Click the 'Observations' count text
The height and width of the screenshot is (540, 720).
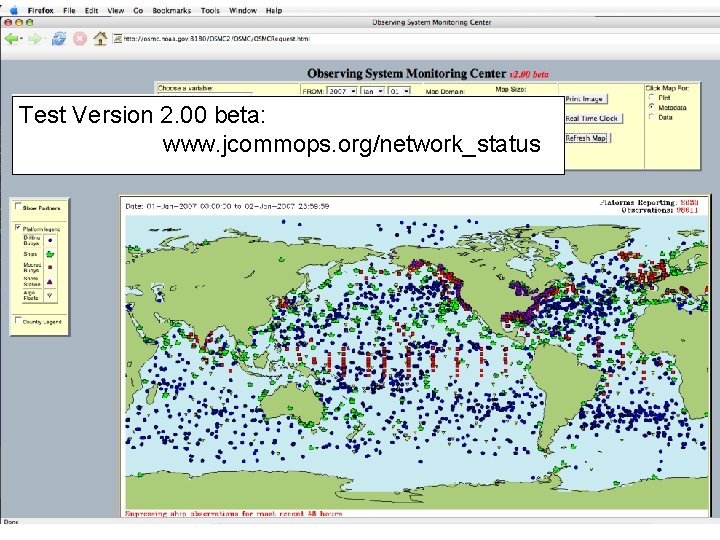click(660, 210)
